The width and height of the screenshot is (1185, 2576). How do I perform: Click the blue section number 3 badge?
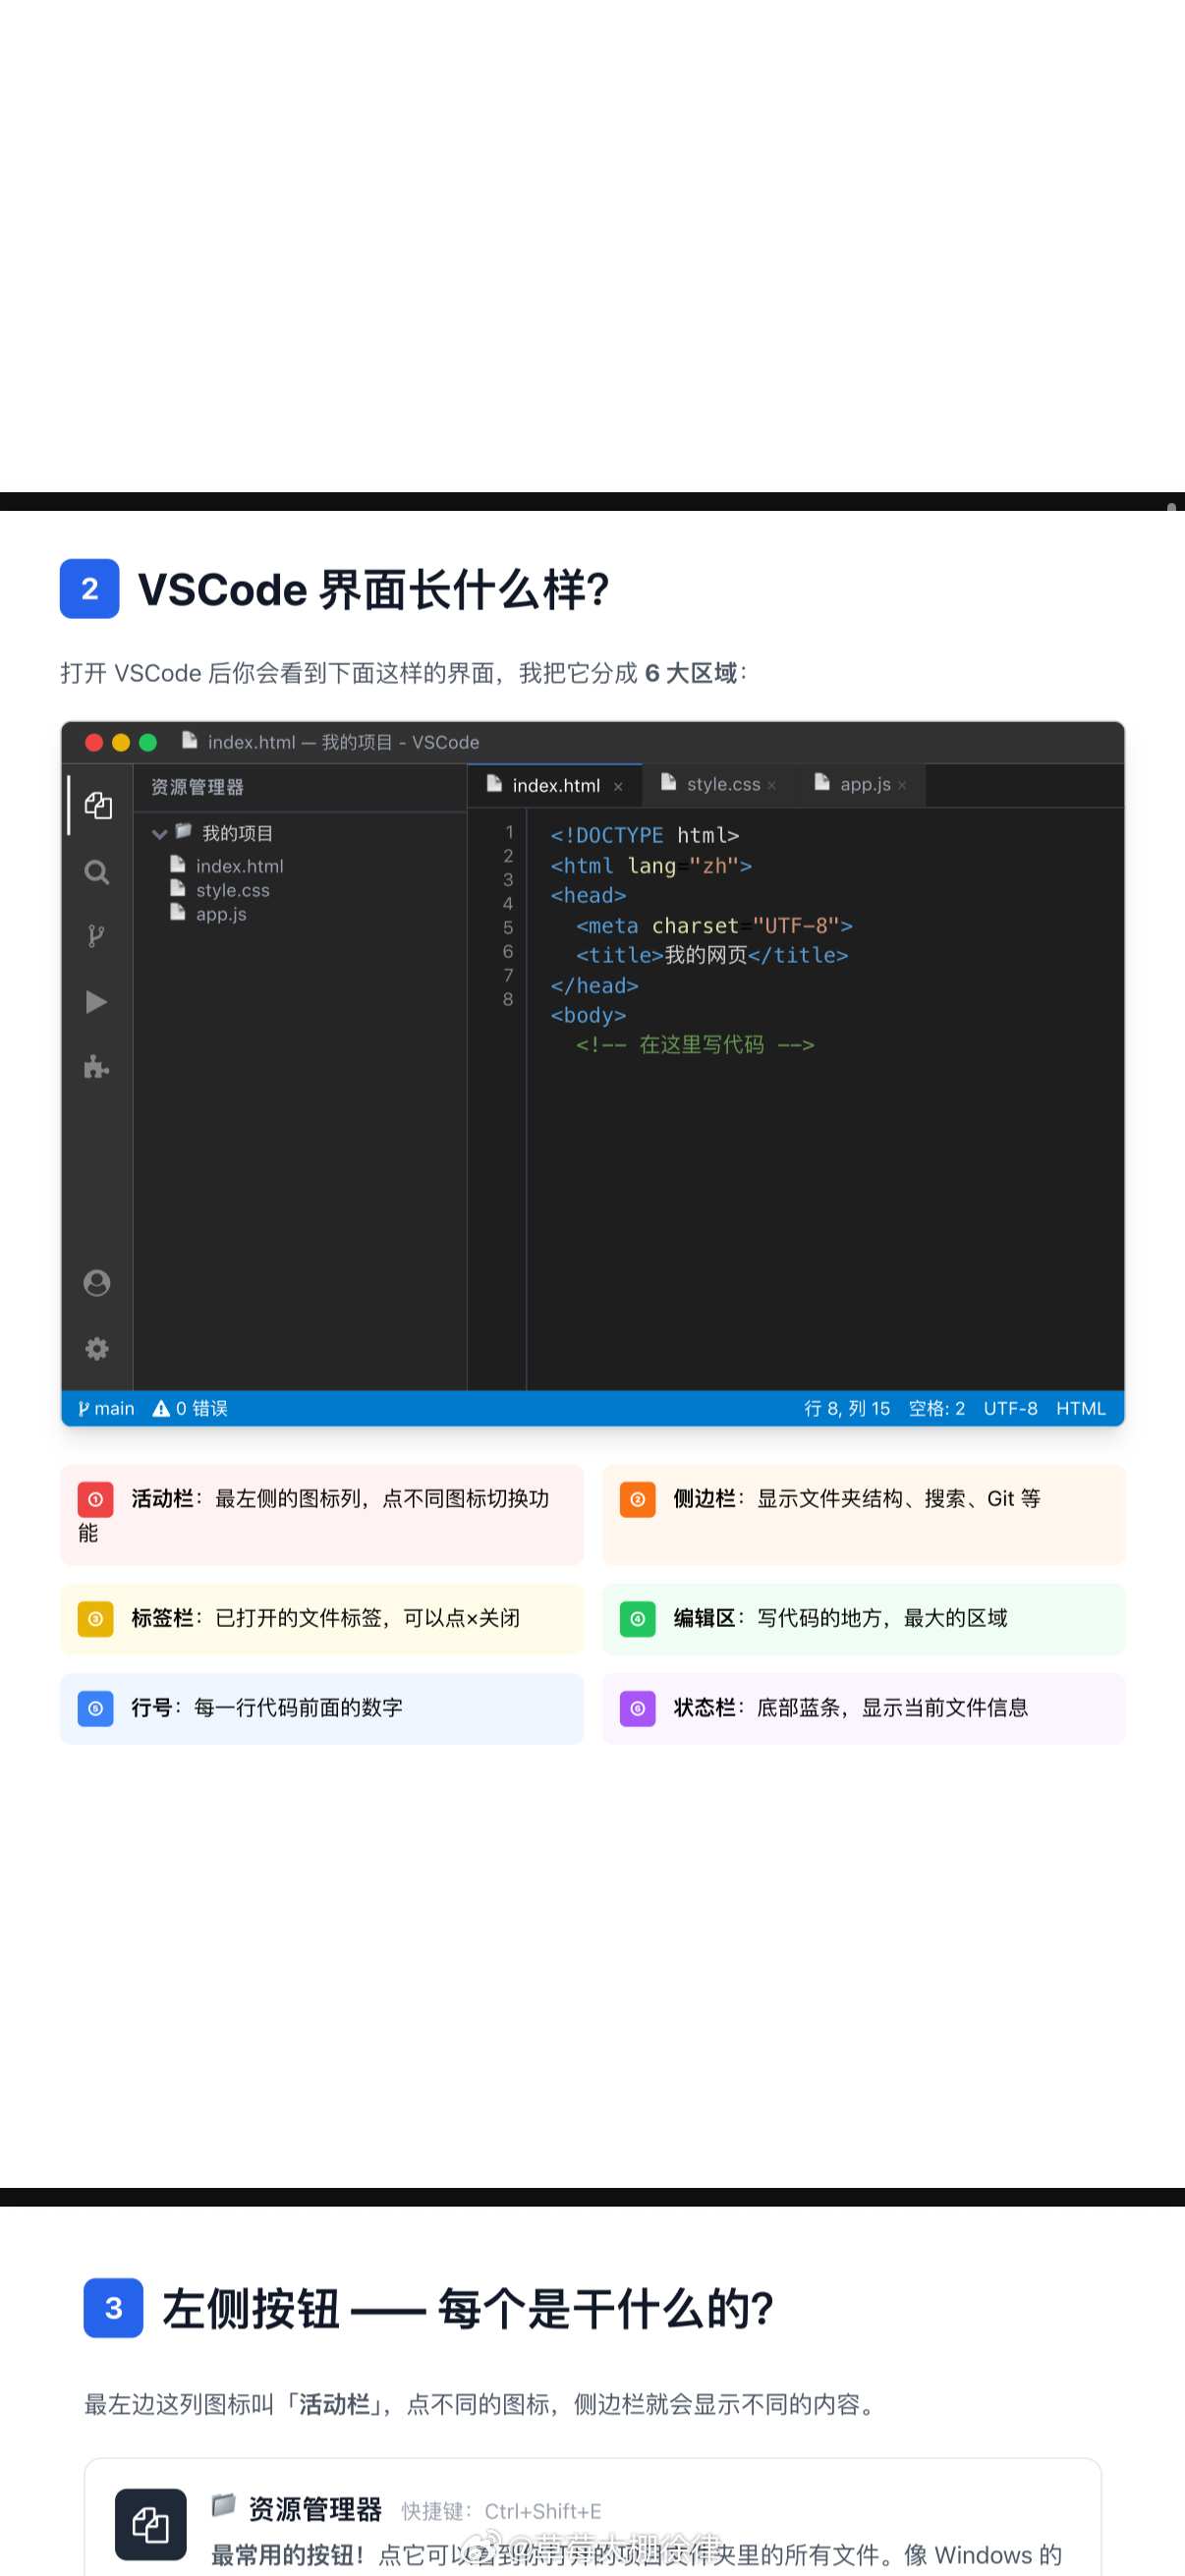pyautogui.click(x=114, y=2308)
